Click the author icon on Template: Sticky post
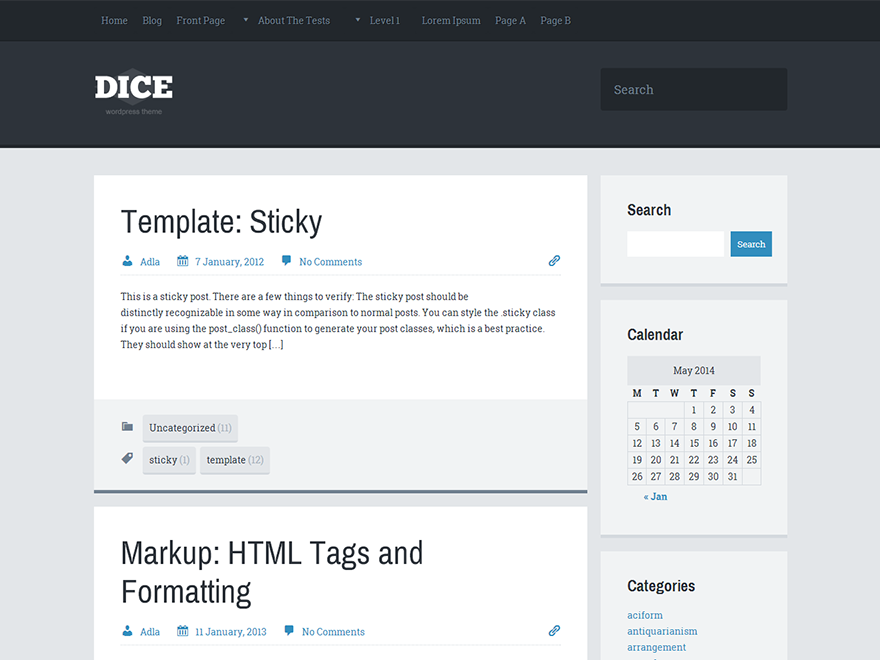 (x=126, y=261)
